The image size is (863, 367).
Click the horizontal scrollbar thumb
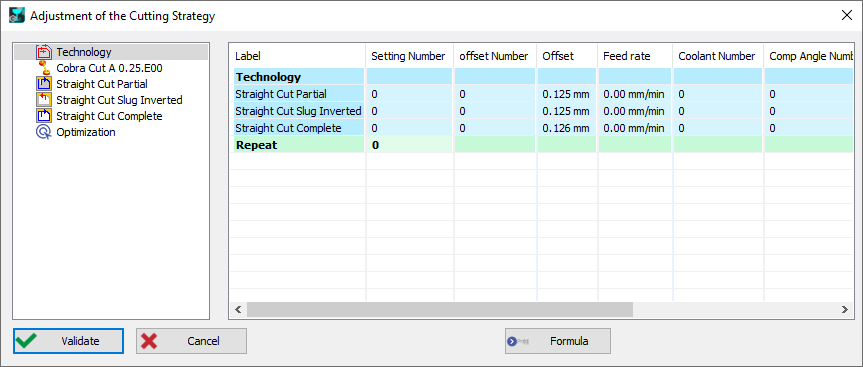tap(440, 310)
